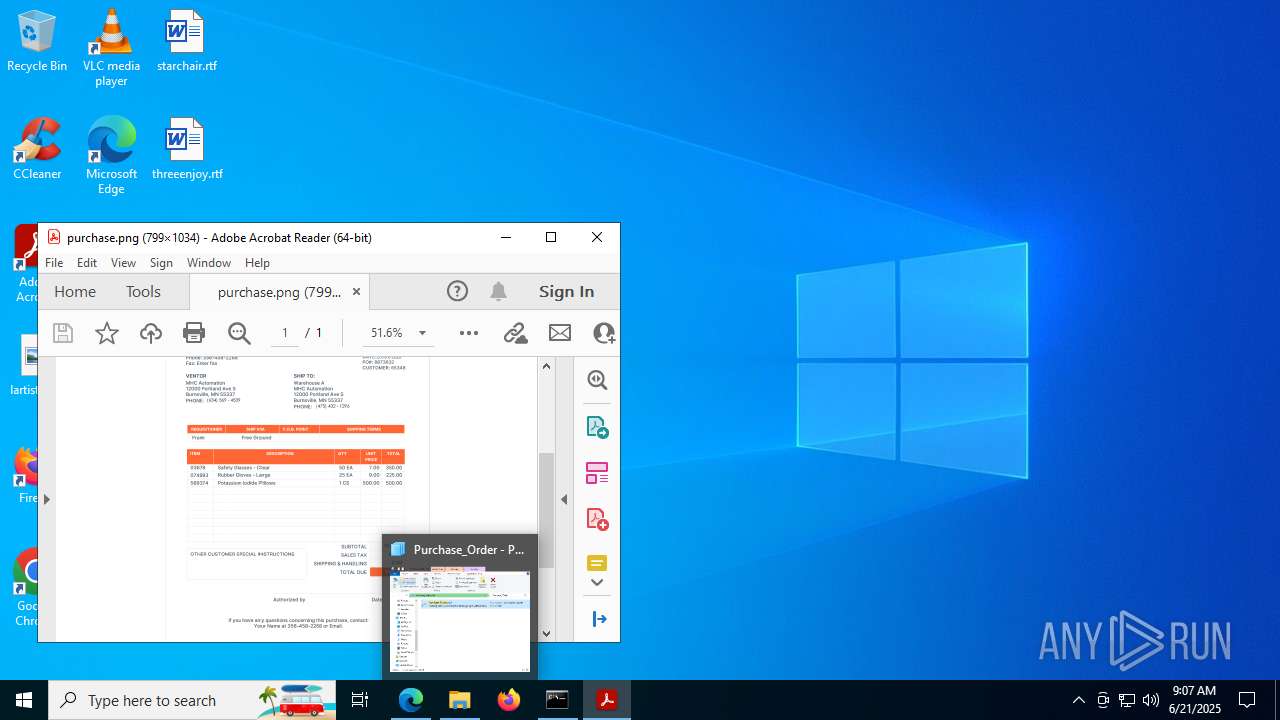Open the Find text magnifier tool
The width and height of the screenshot is (1280, 720).
[x=239, y=333]
